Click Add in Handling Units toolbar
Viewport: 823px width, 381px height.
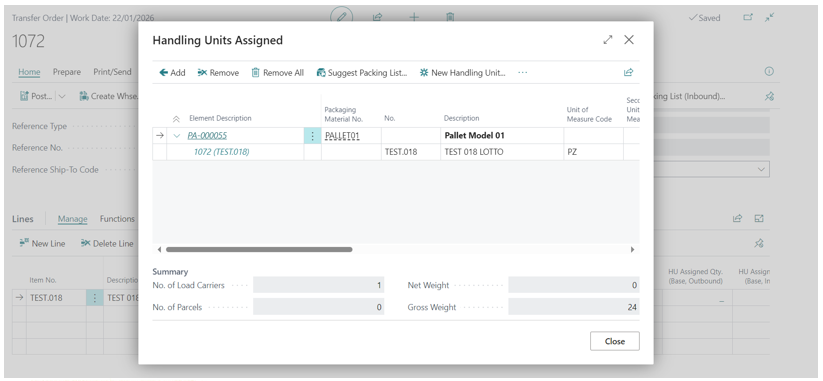[x=172, y=73]
